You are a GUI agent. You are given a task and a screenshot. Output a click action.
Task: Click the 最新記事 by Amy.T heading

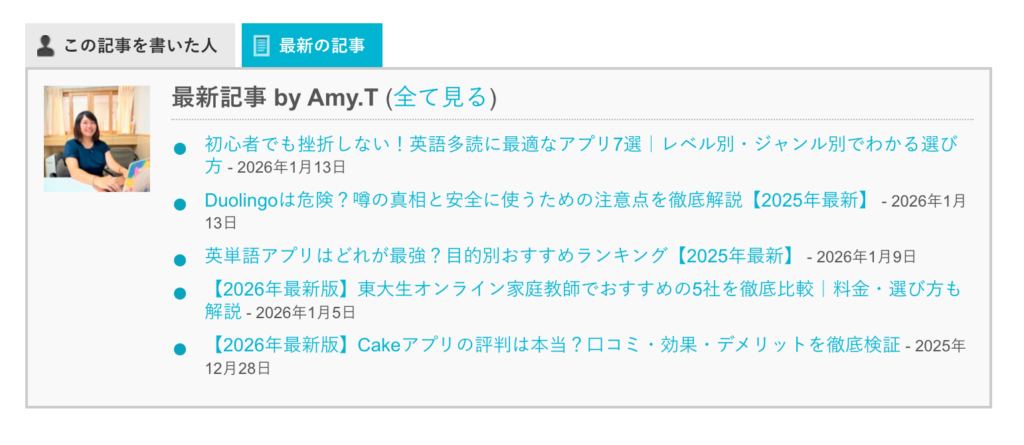275,97
